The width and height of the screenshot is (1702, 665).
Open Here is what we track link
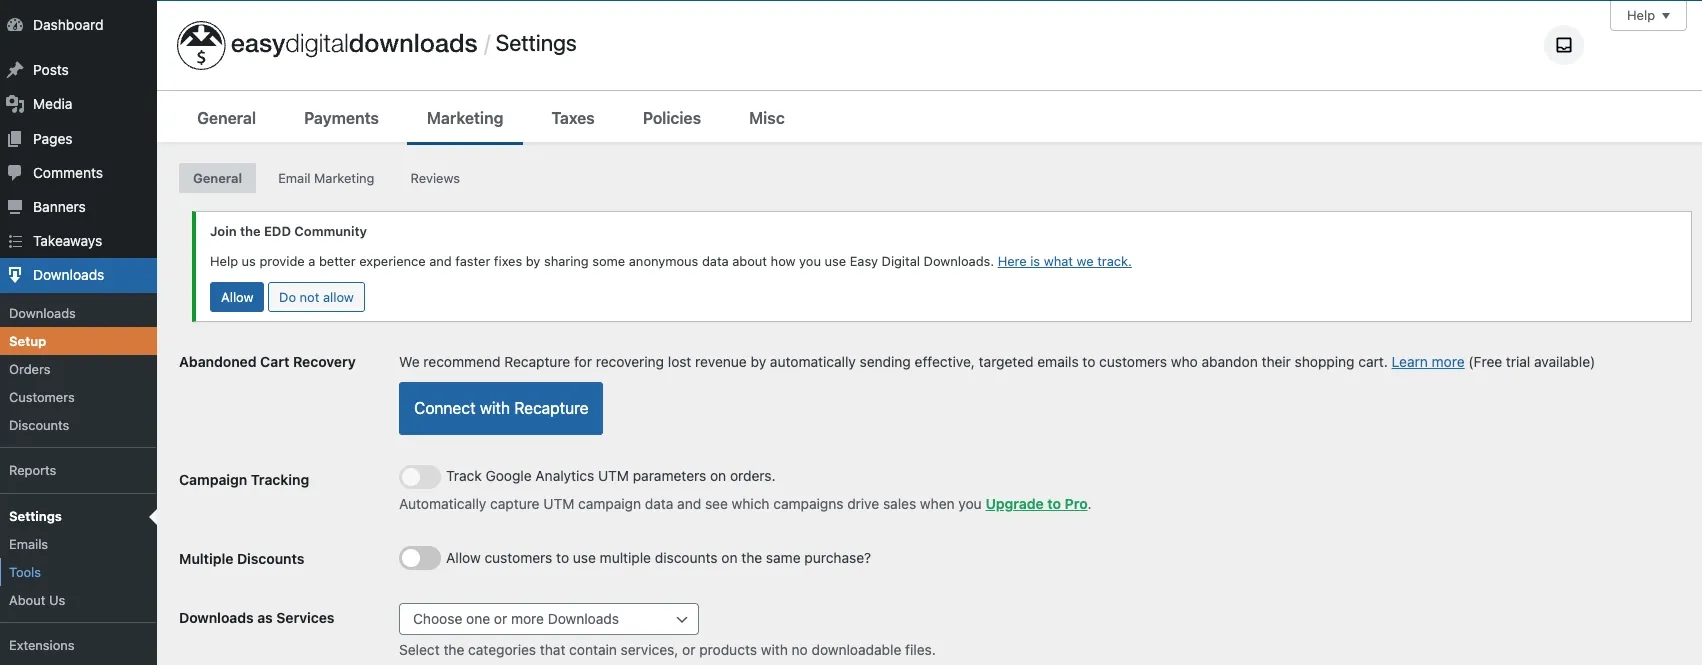1064,261
